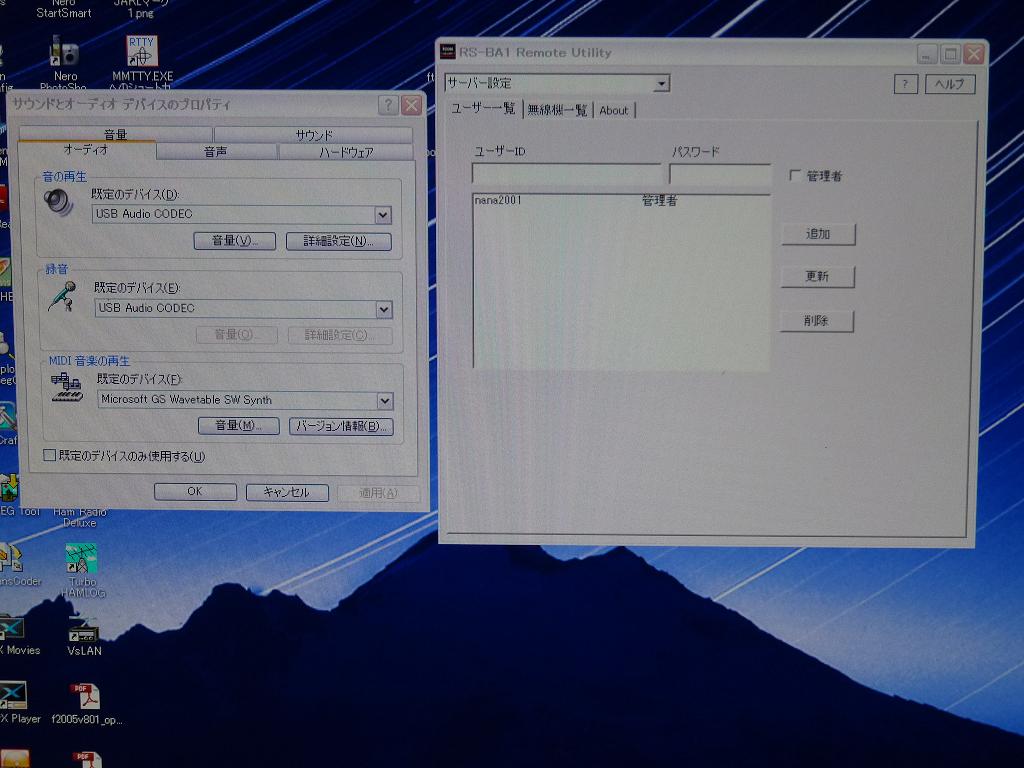Select the nana2001 user entry in list
1024x768 pixels.
pos(498,201)
